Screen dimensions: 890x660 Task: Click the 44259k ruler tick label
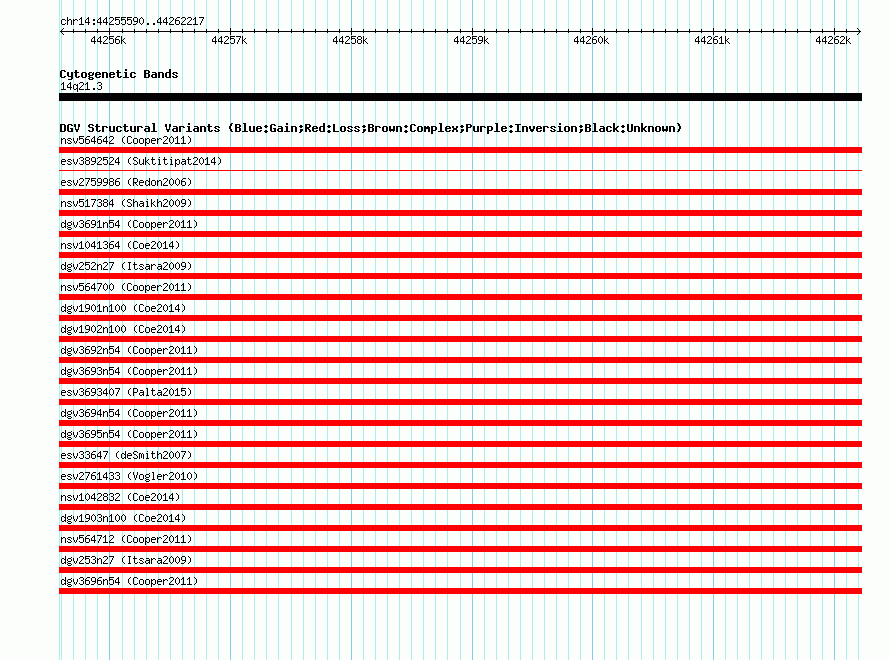(x=471, y=40)
